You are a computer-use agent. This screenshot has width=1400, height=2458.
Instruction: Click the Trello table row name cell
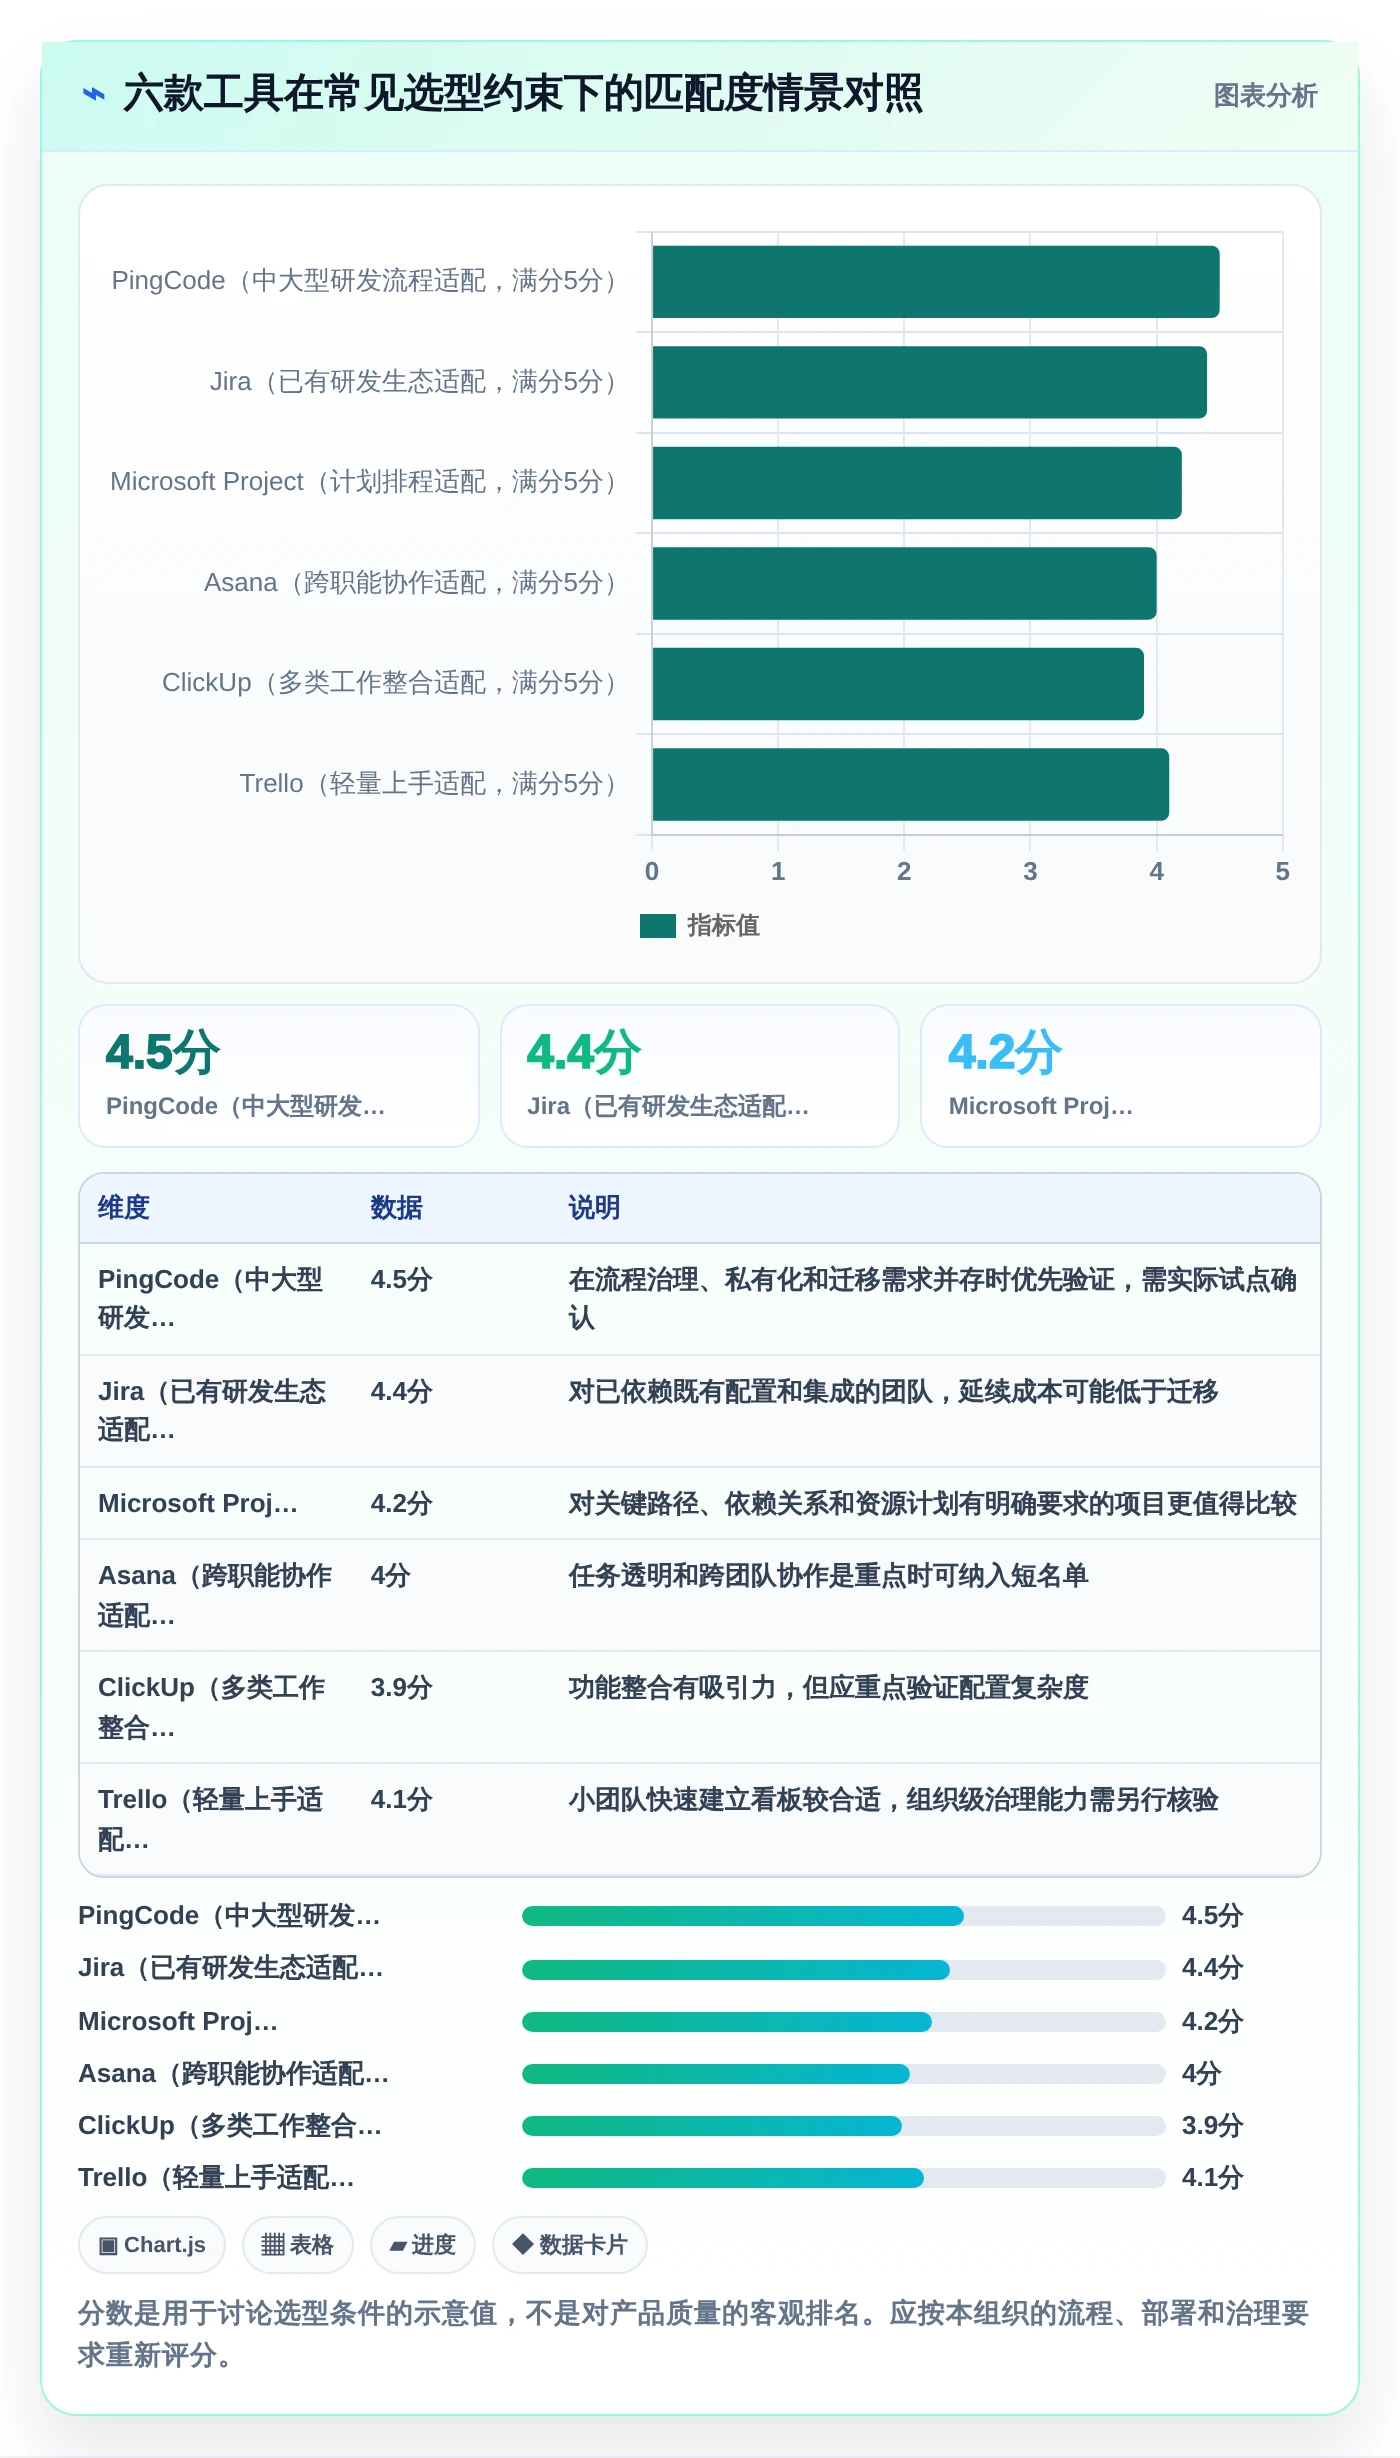coord(216,1820)
